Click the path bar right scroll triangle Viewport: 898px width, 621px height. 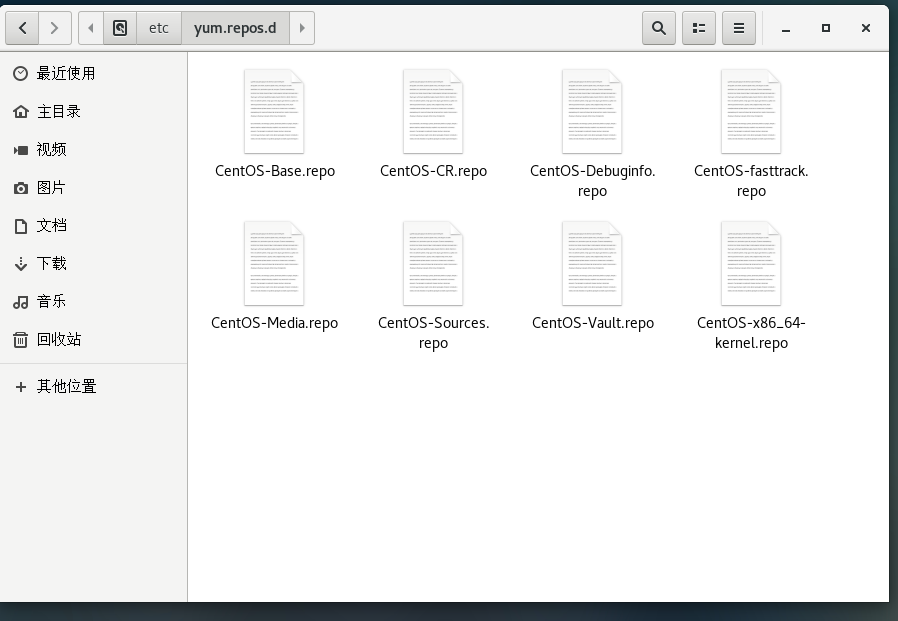click(x=302, y=27)
